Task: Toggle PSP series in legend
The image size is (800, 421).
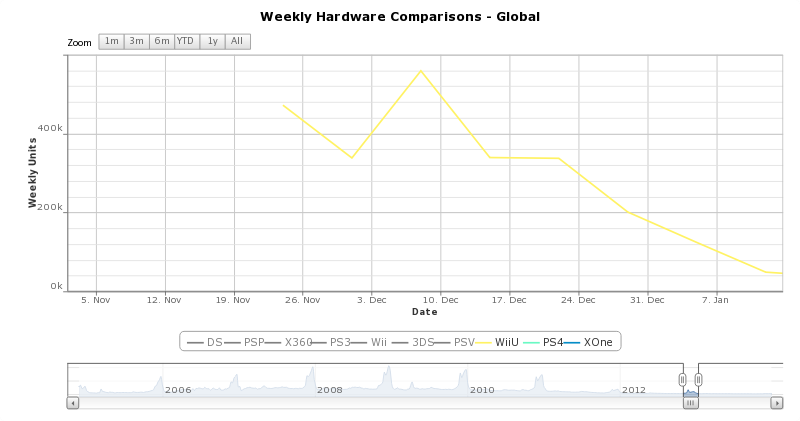Action: (244, 342)
